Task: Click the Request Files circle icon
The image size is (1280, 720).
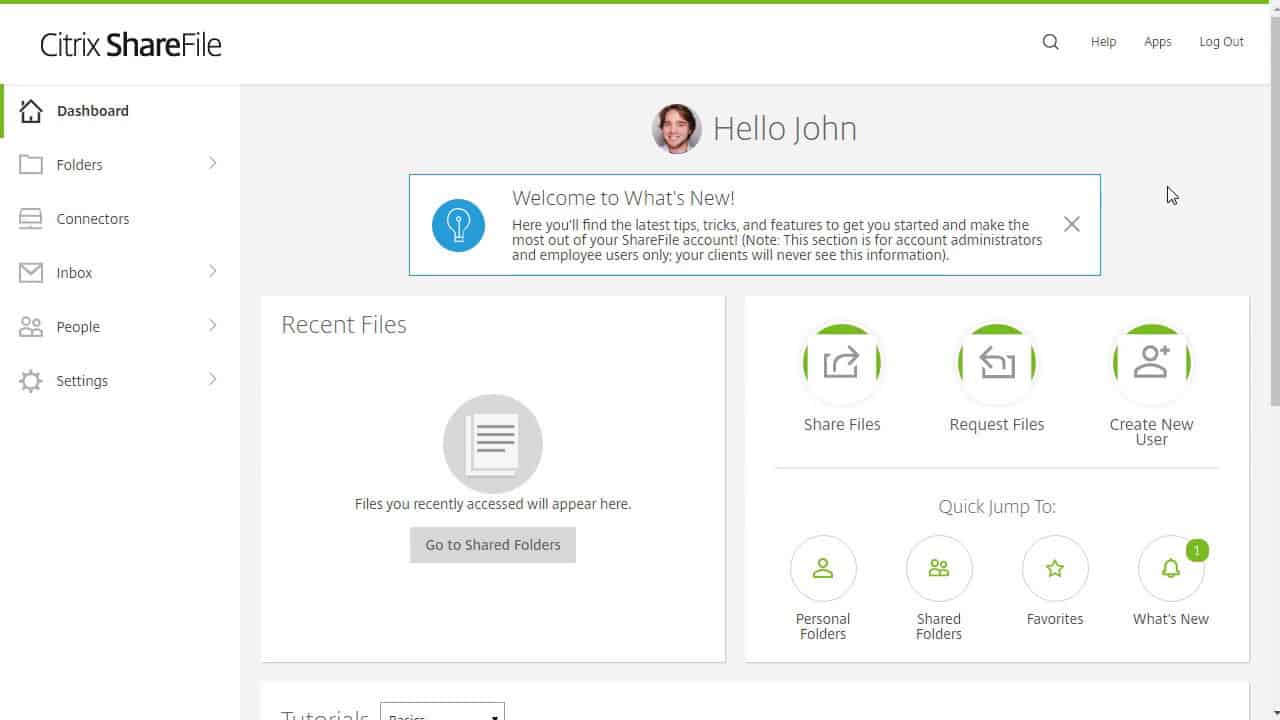Action: click(997, 363)
